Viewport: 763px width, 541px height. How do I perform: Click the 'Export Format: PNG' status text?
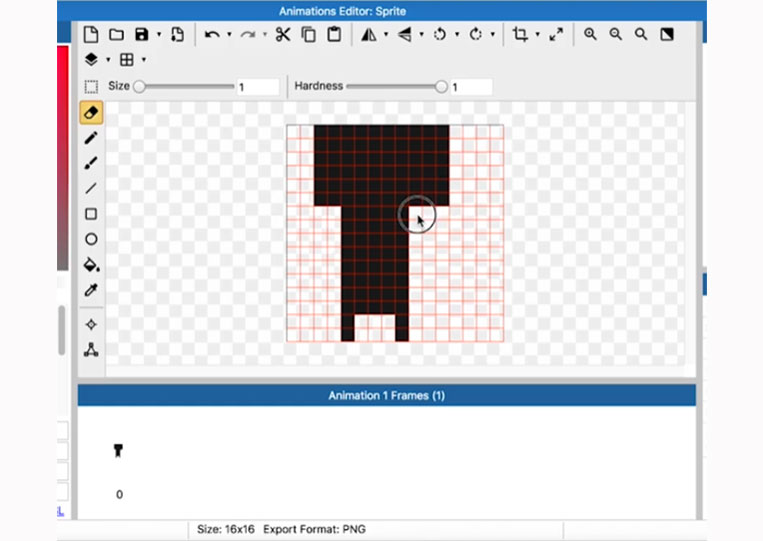pyautogui.click(x=314, y=529)
